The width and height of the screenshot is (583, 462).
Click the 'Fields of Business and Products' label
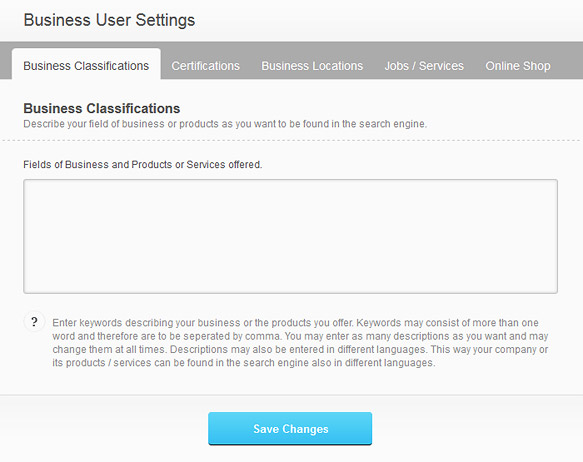(143, 164)
